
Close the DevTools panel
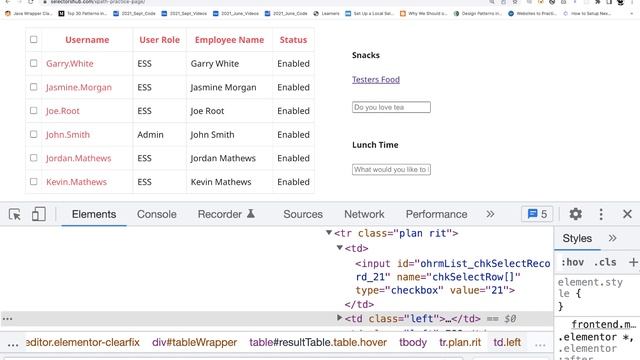627,214
